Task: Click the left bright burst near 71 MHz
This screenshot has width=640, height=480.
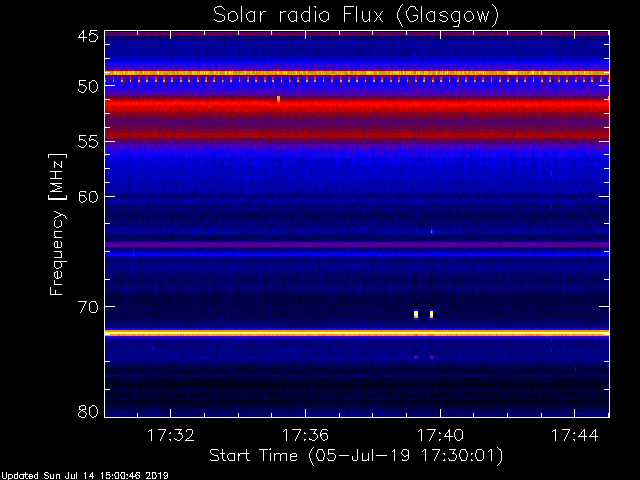Action: [x=416, y=314]
